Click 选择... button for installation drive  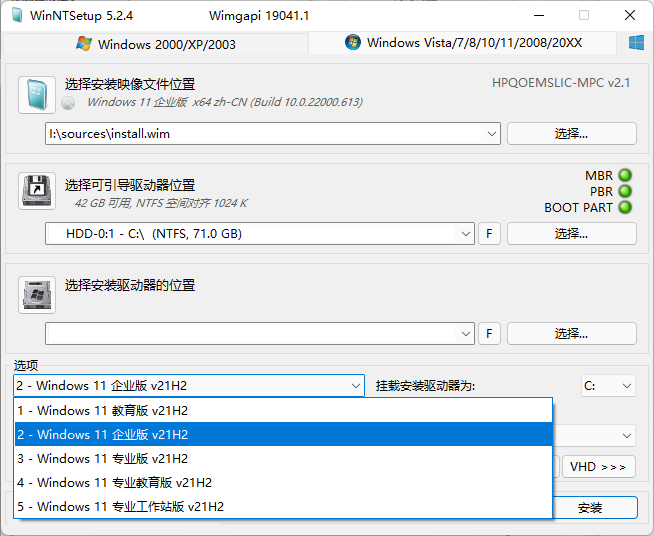571,334
